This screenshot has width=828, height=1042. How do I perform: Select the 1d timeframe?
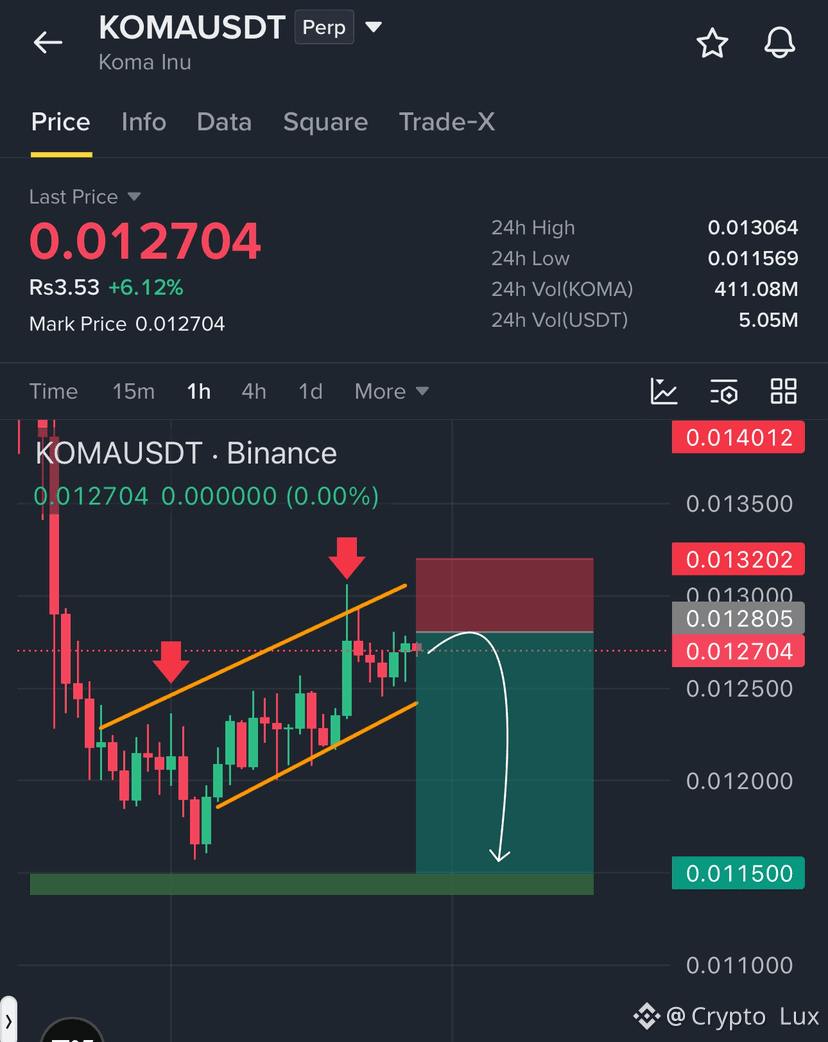(310, 391)
